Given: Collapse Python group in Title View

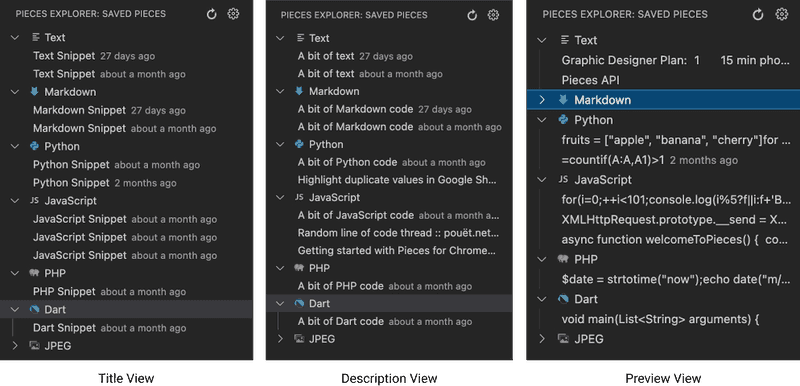Looking at the screenshot, I should 15,146.
